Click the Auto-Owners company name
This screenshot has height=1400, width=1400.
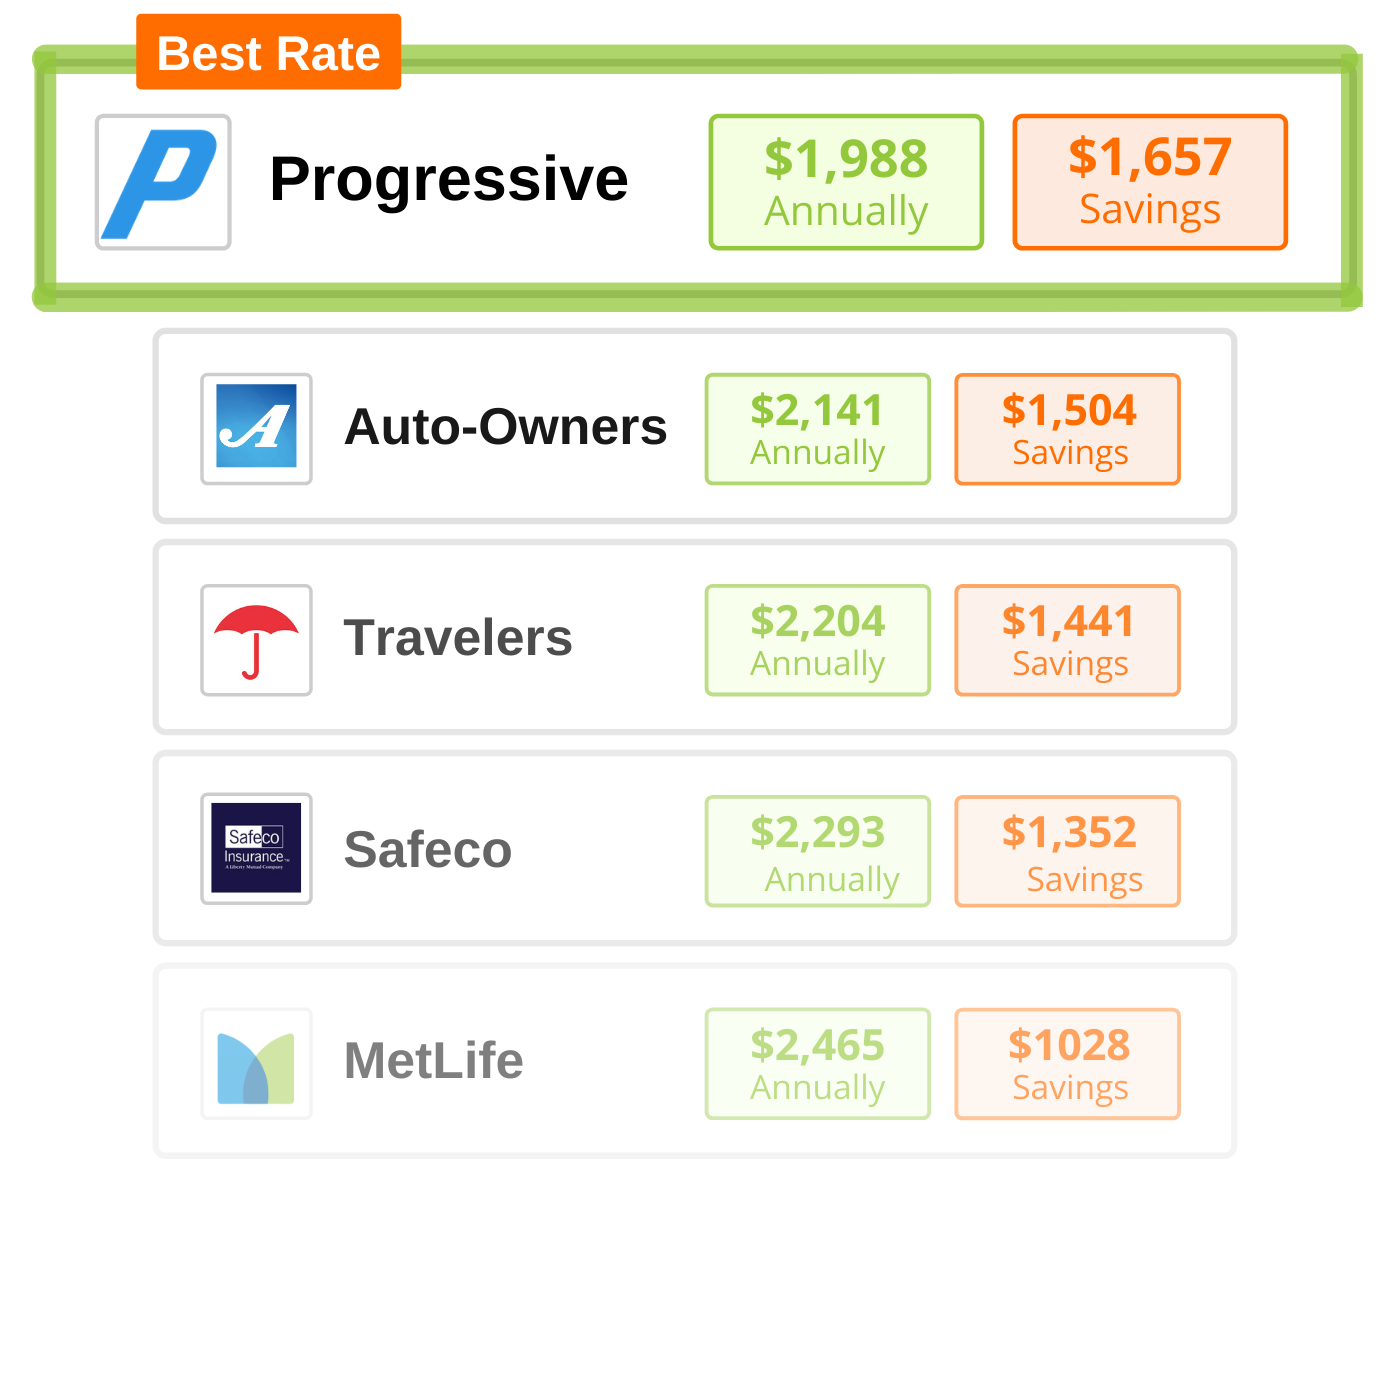505,427
